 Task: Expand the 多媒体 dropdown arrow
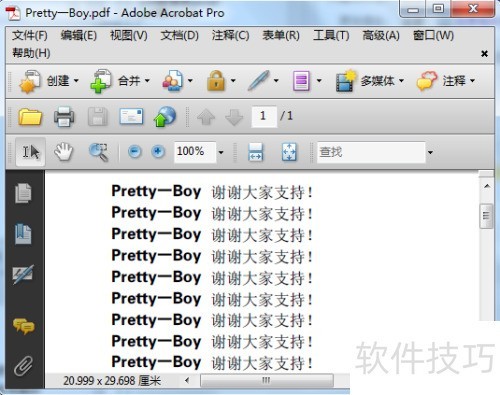(401, 81)
